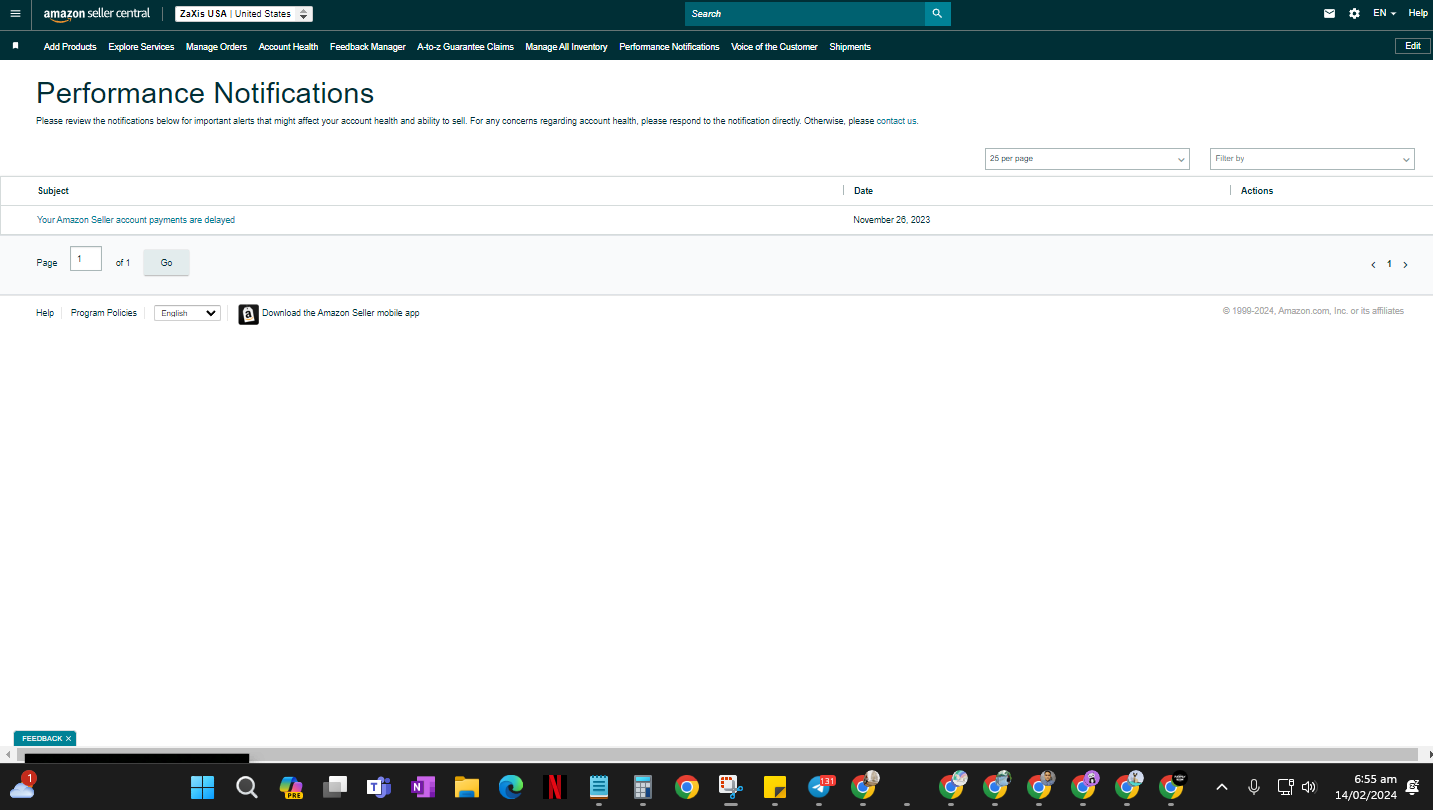Image resolution: width=1433 pixels, height=810 pixels.
Task: Go to next page arrow
Action: (x=1405, y=265)
